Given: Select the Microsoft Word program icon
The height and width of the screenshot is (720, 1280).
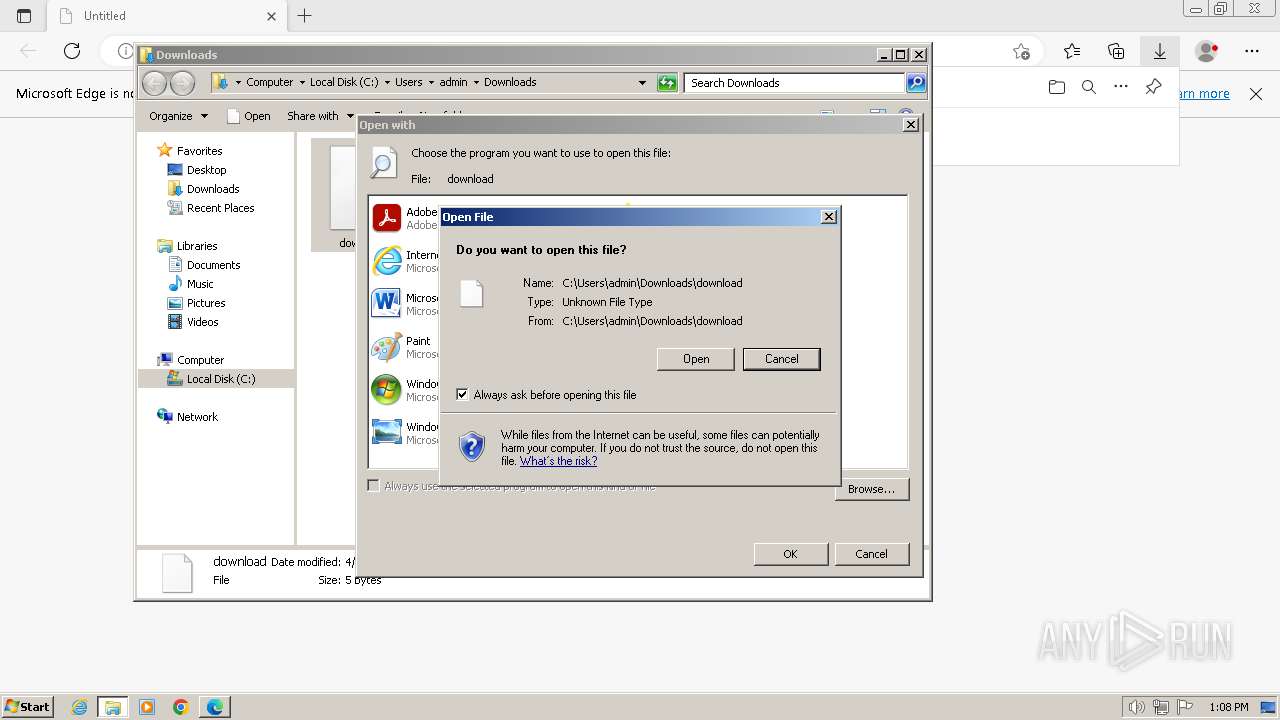Looking at the screenshot, I should coord(386,304).
